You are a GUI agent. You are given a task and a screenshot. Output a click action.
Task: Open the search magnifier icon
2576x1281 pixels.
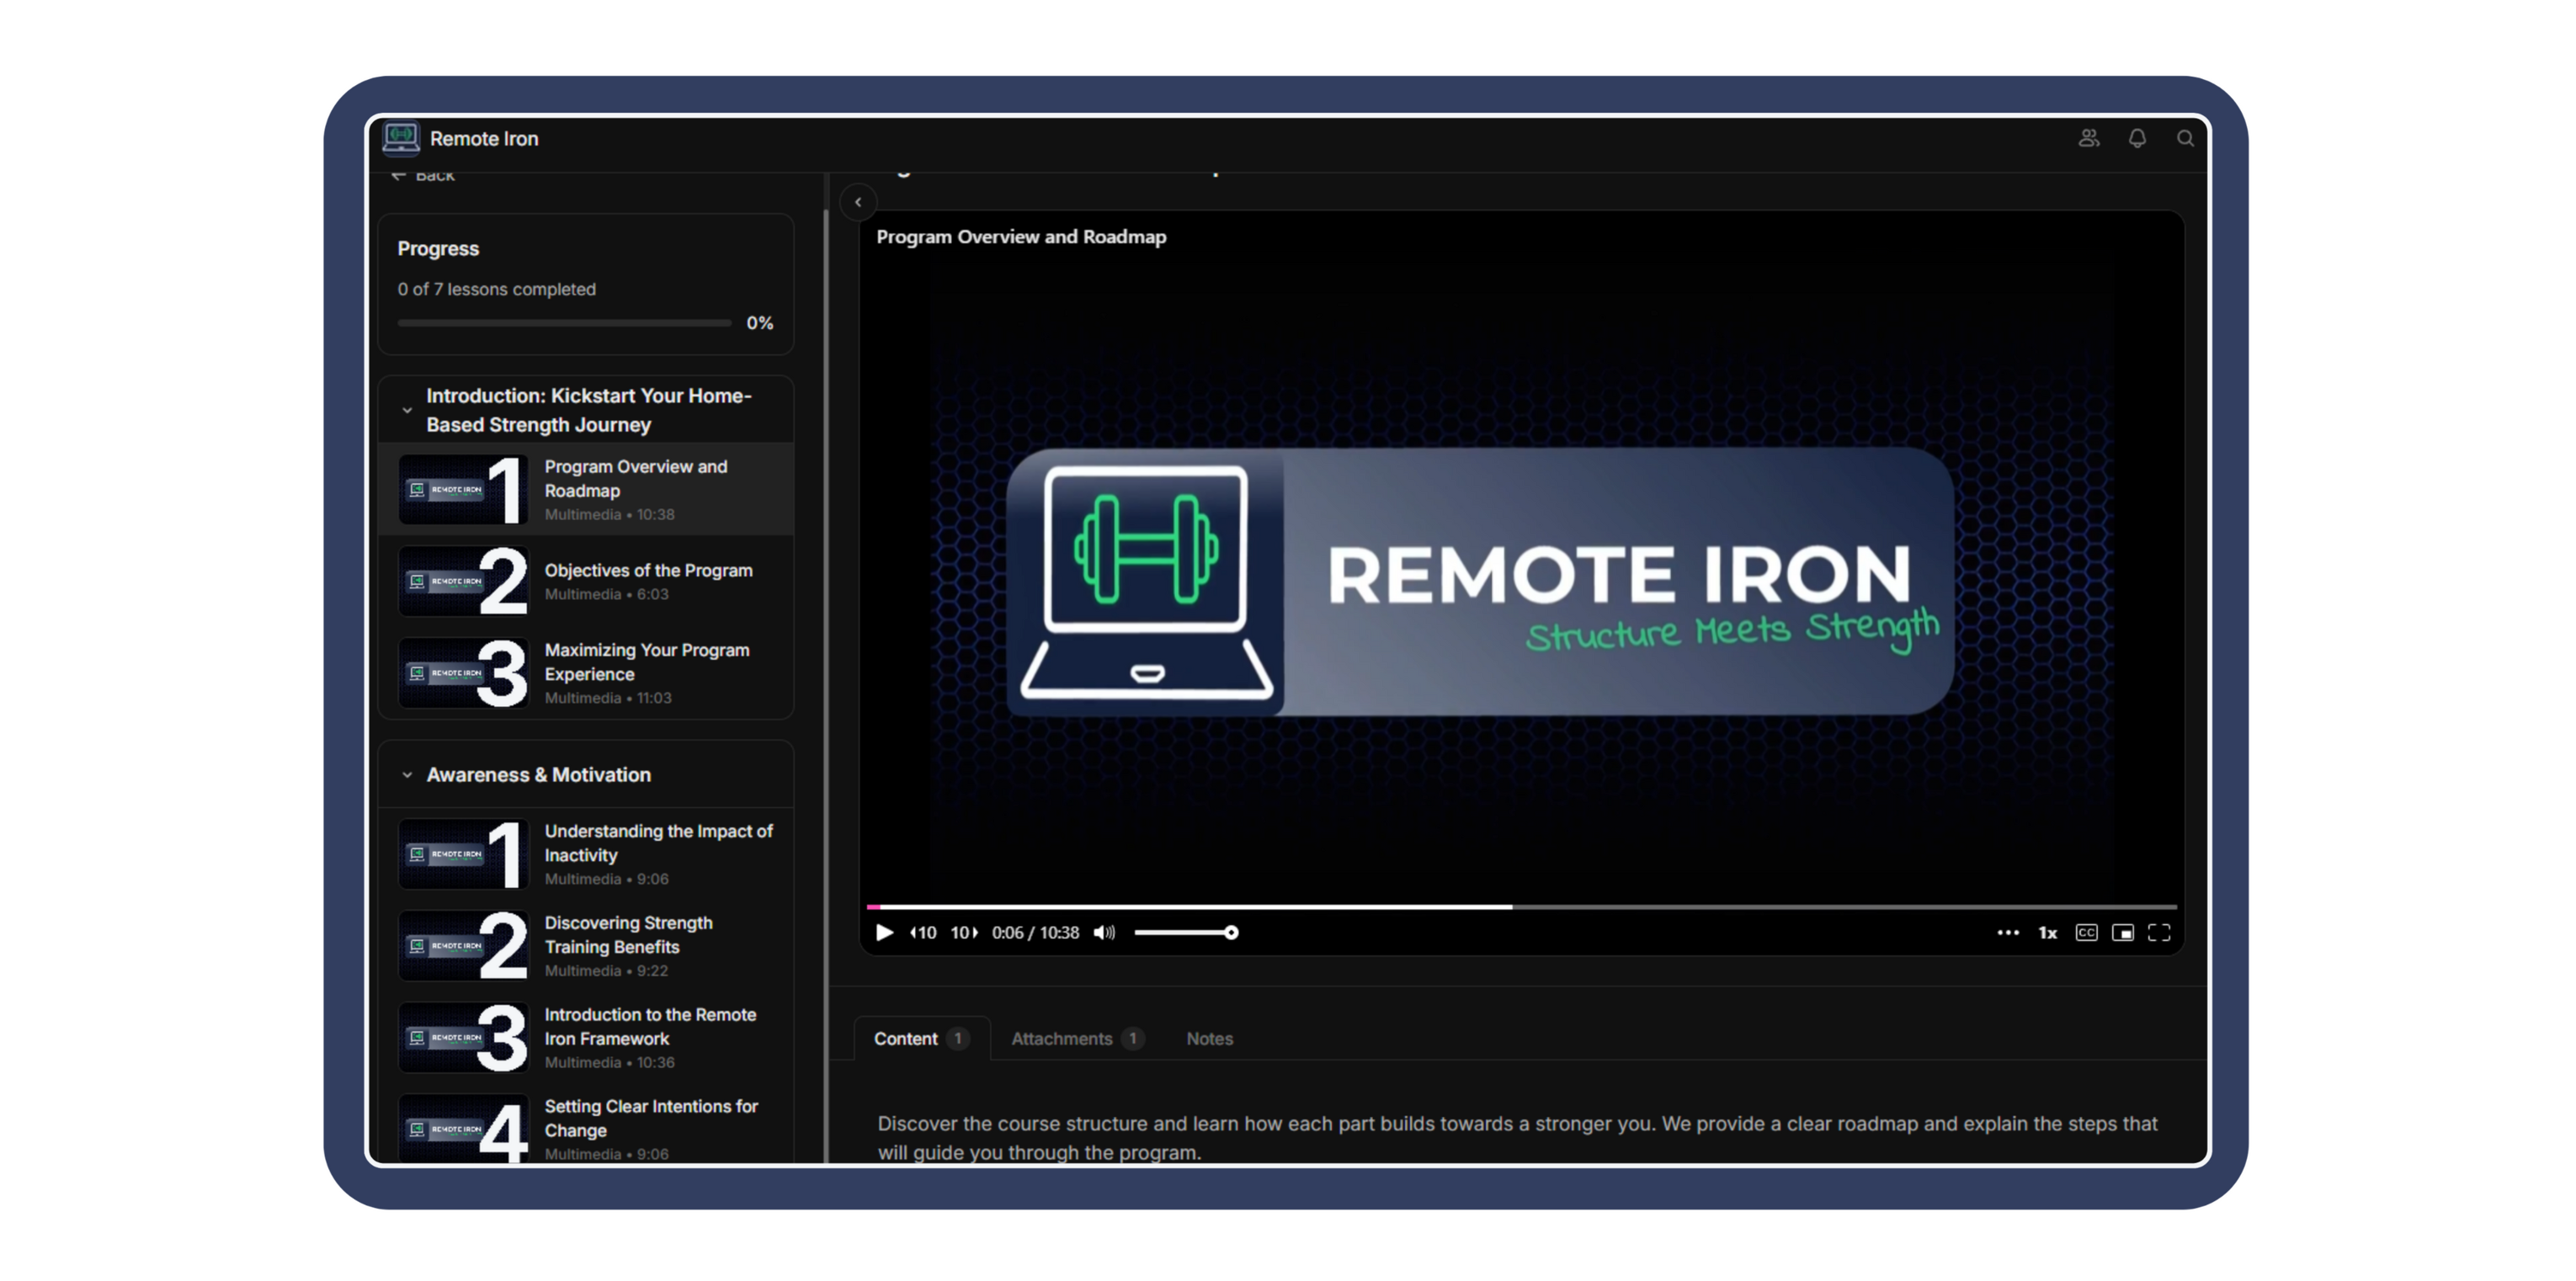(2185, 139)
